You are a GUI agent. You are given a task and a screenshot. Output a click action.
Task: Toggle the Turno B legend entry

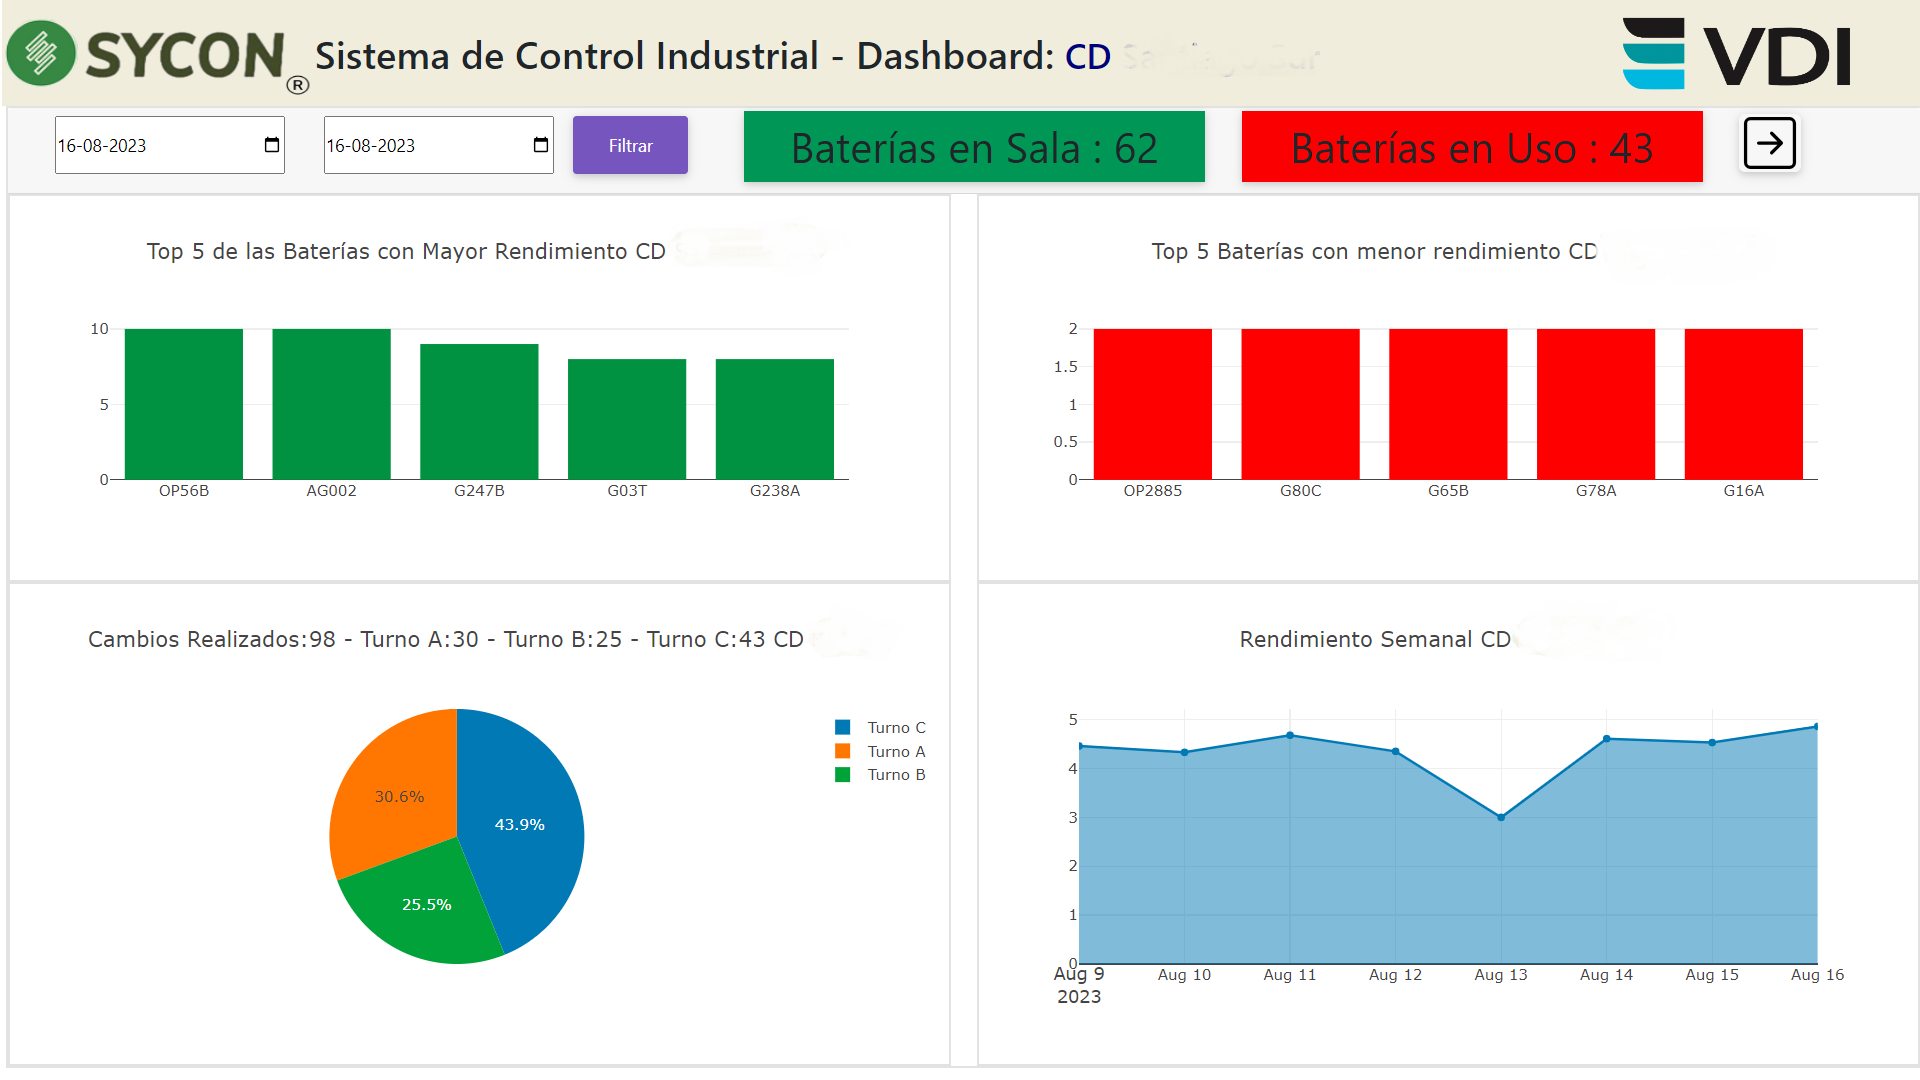click(x=895, y=775)
